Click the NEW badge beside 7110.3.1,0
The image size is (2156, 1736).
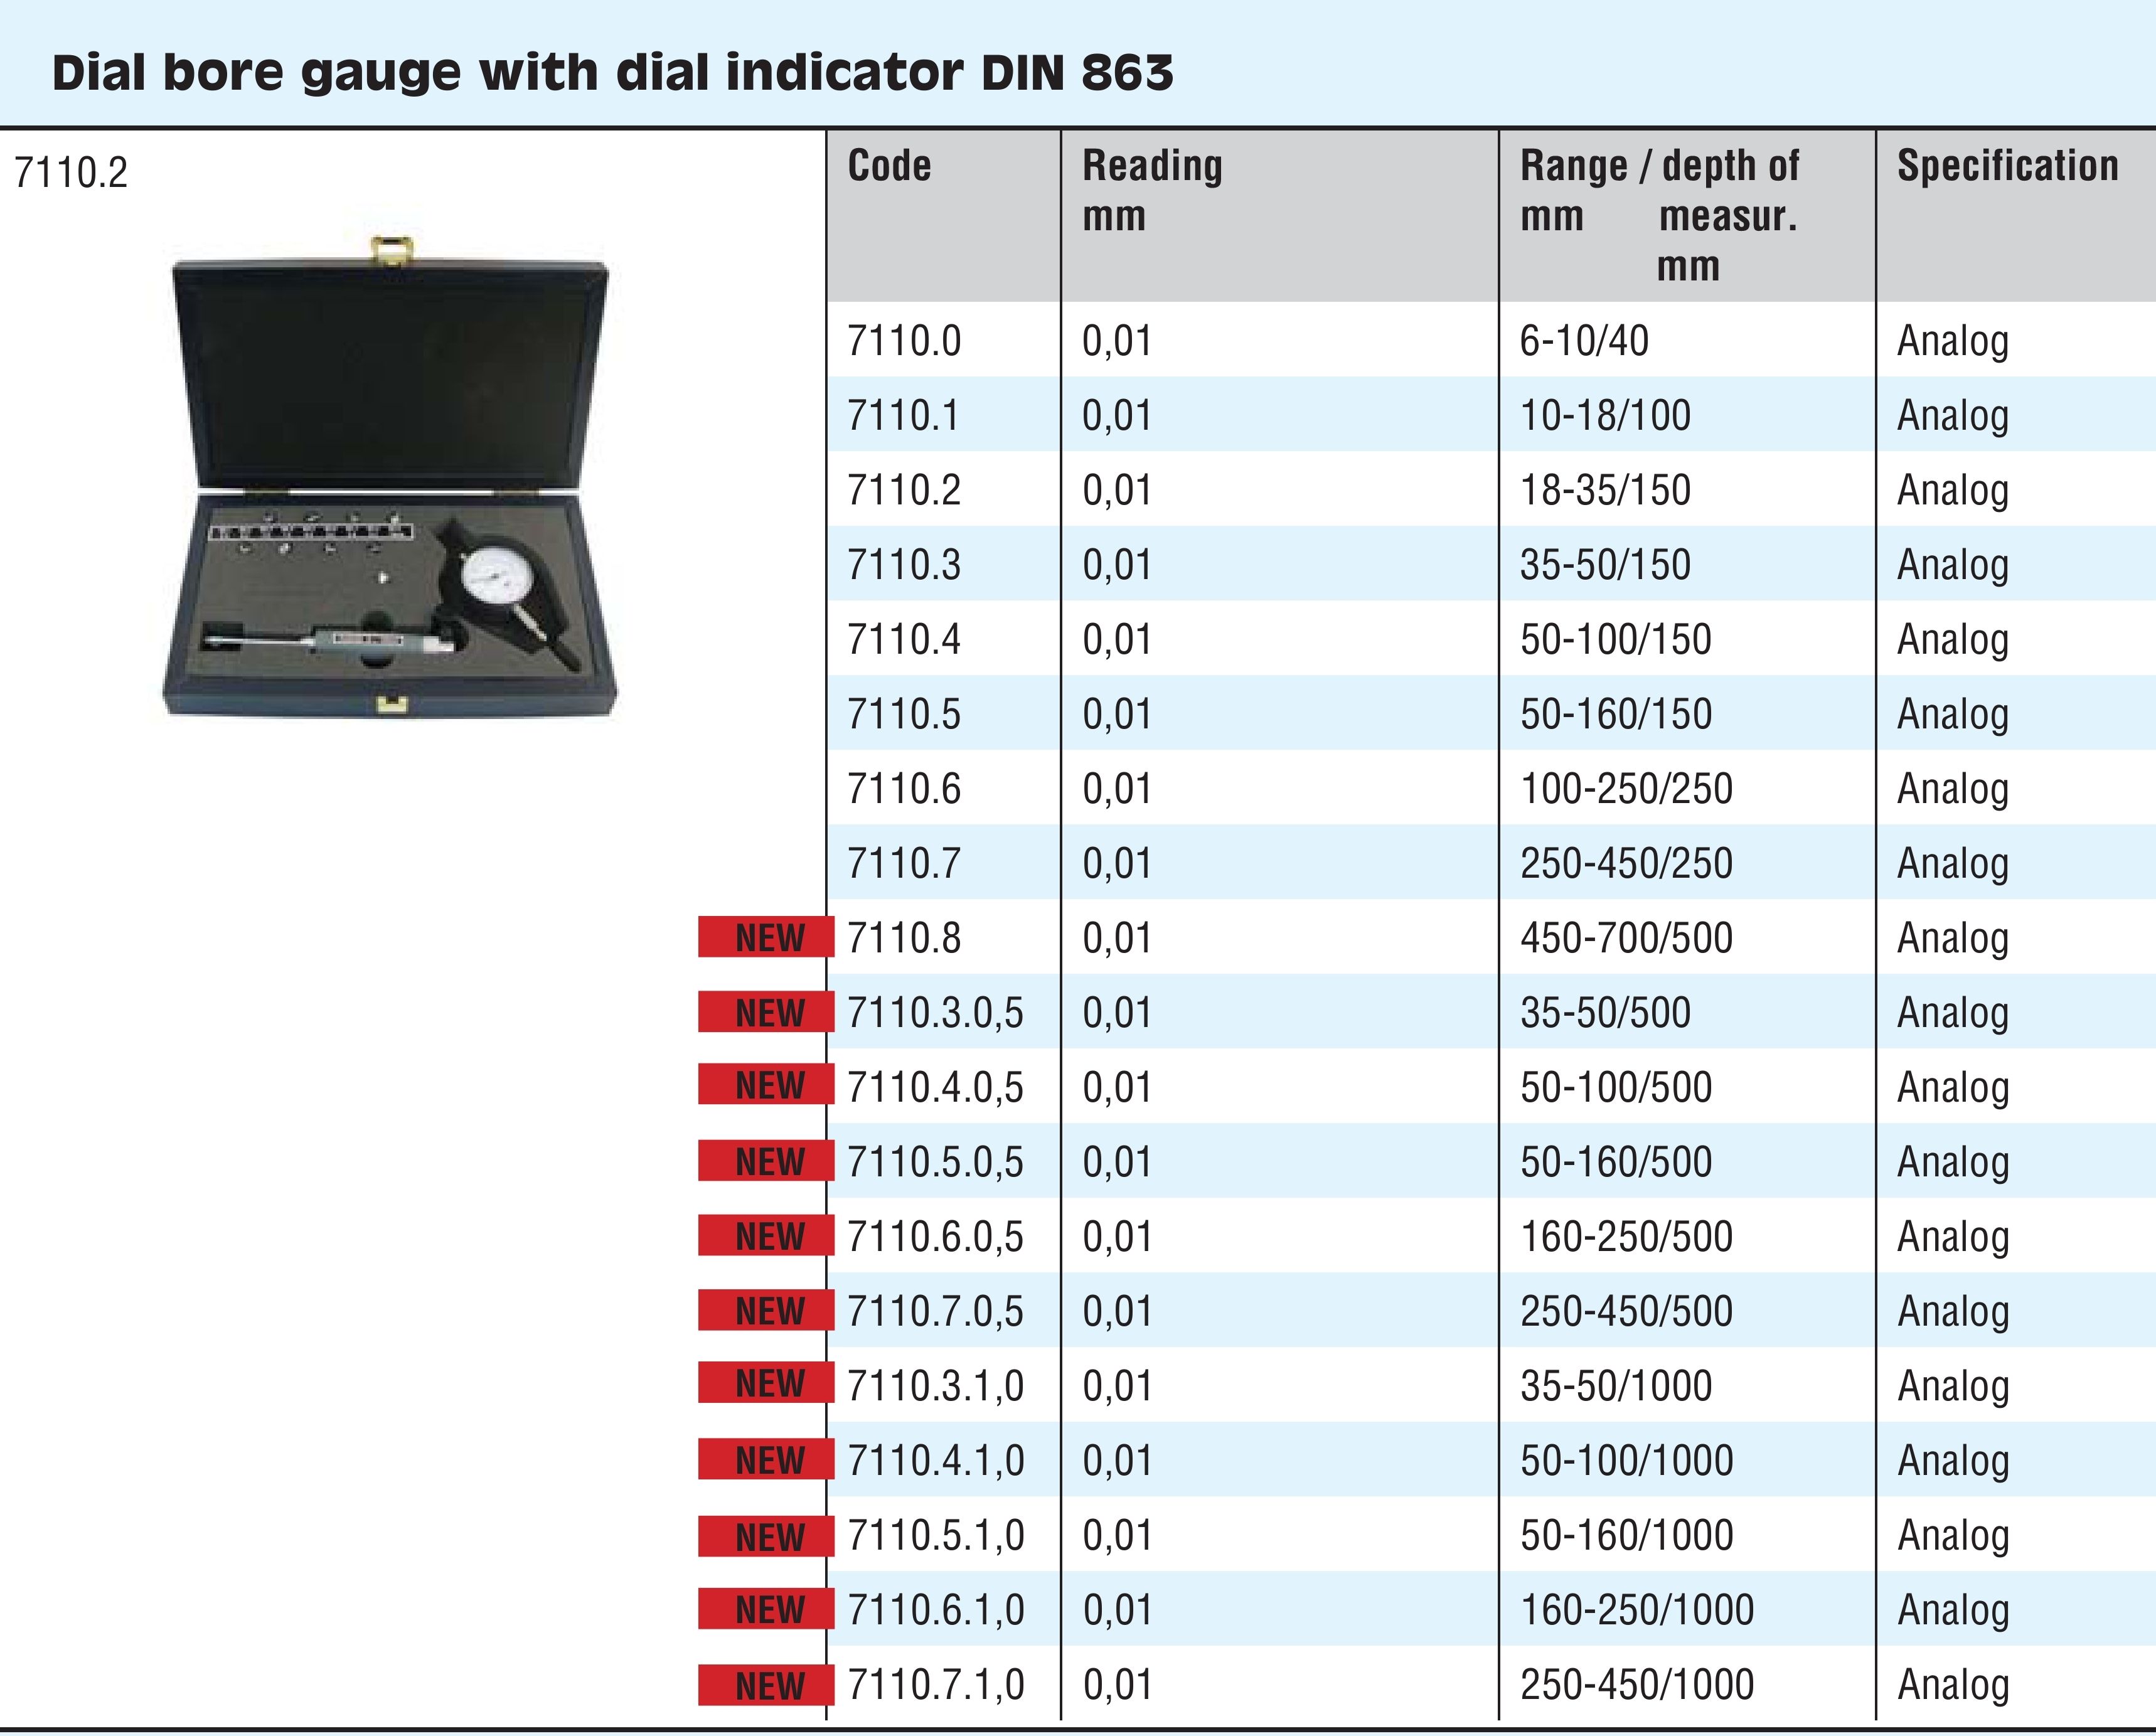[766, 1383]
